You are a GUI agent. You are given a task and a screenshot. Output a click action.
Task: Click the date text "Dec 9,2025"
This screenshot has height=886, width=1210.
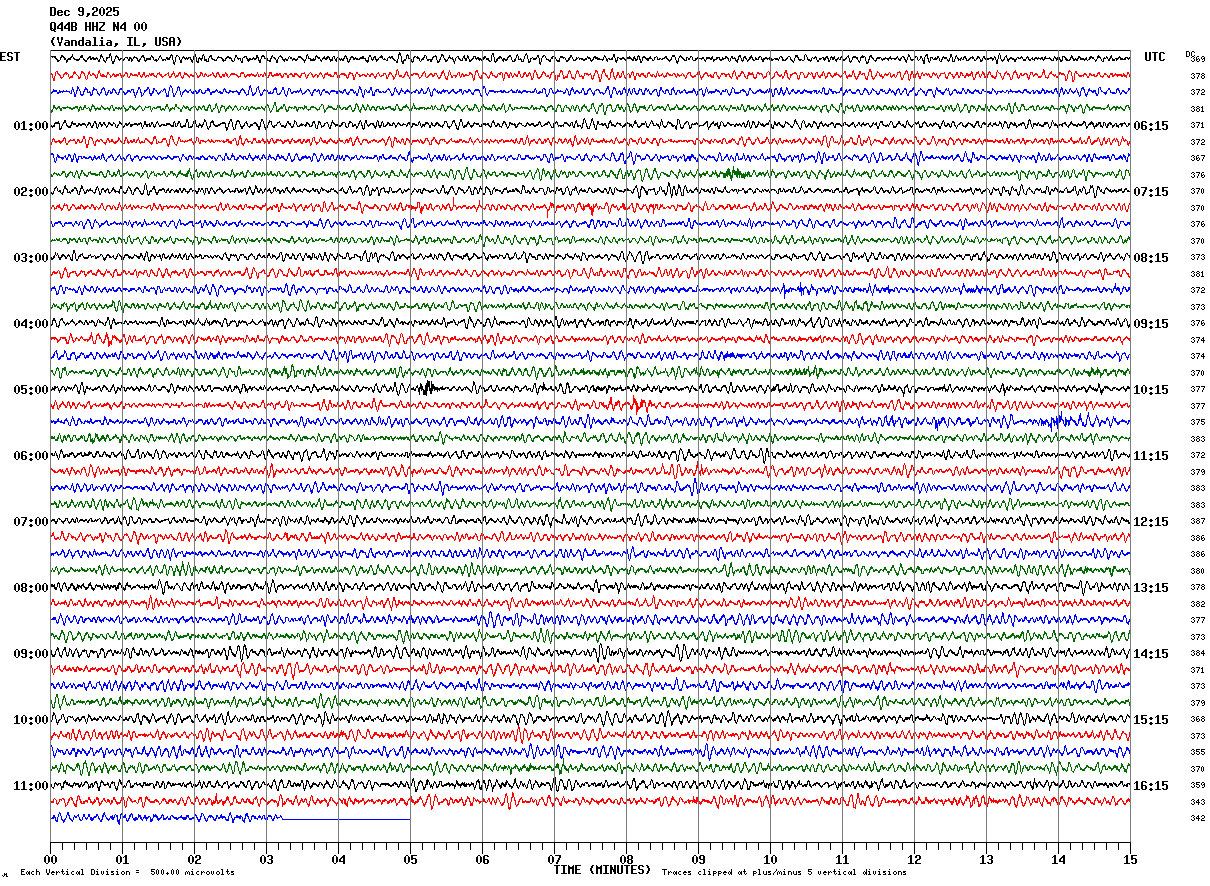point(84,12)
